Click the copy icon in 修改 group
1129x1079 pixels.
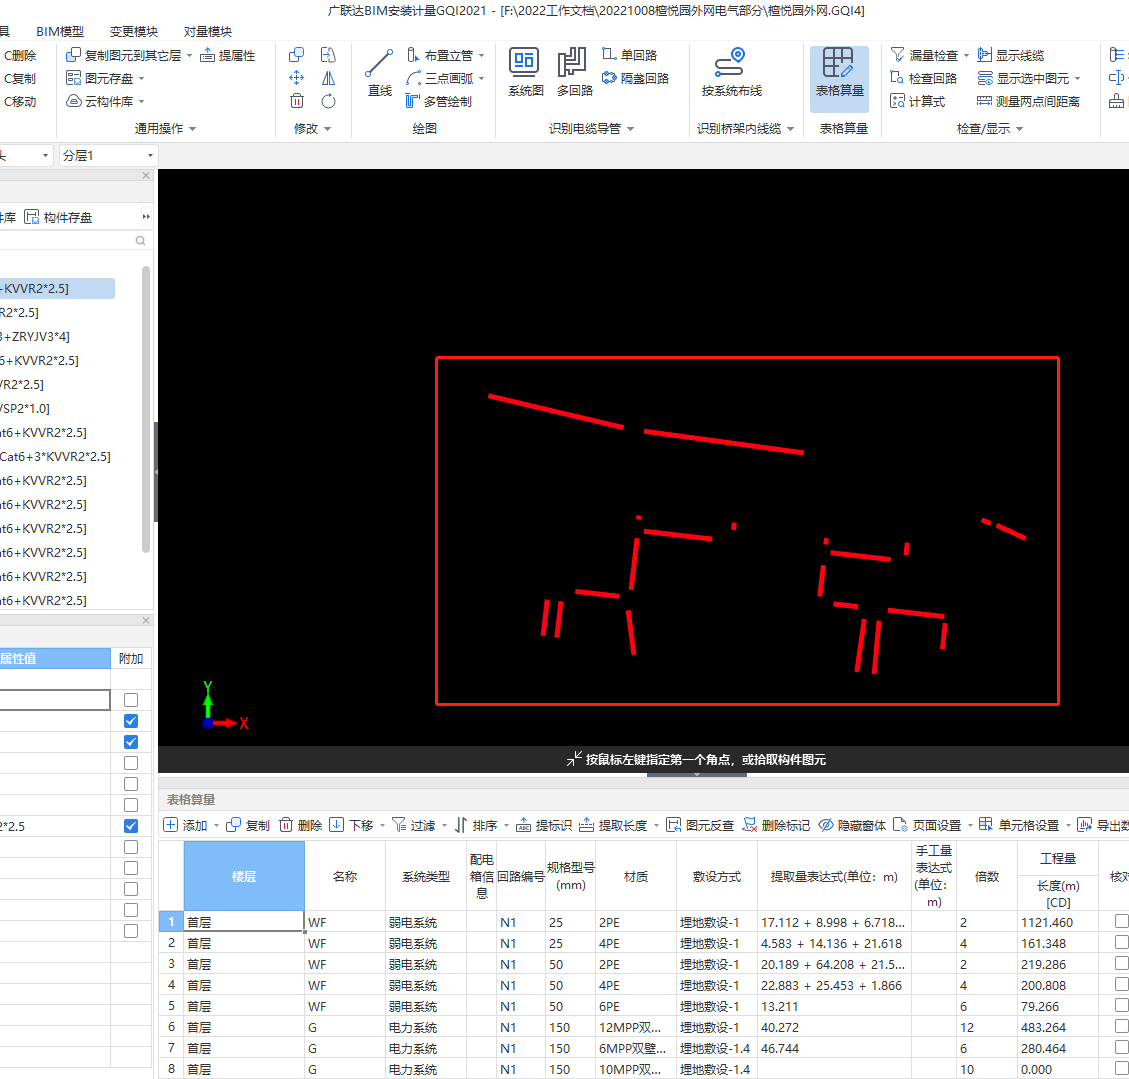click(296, 55)
